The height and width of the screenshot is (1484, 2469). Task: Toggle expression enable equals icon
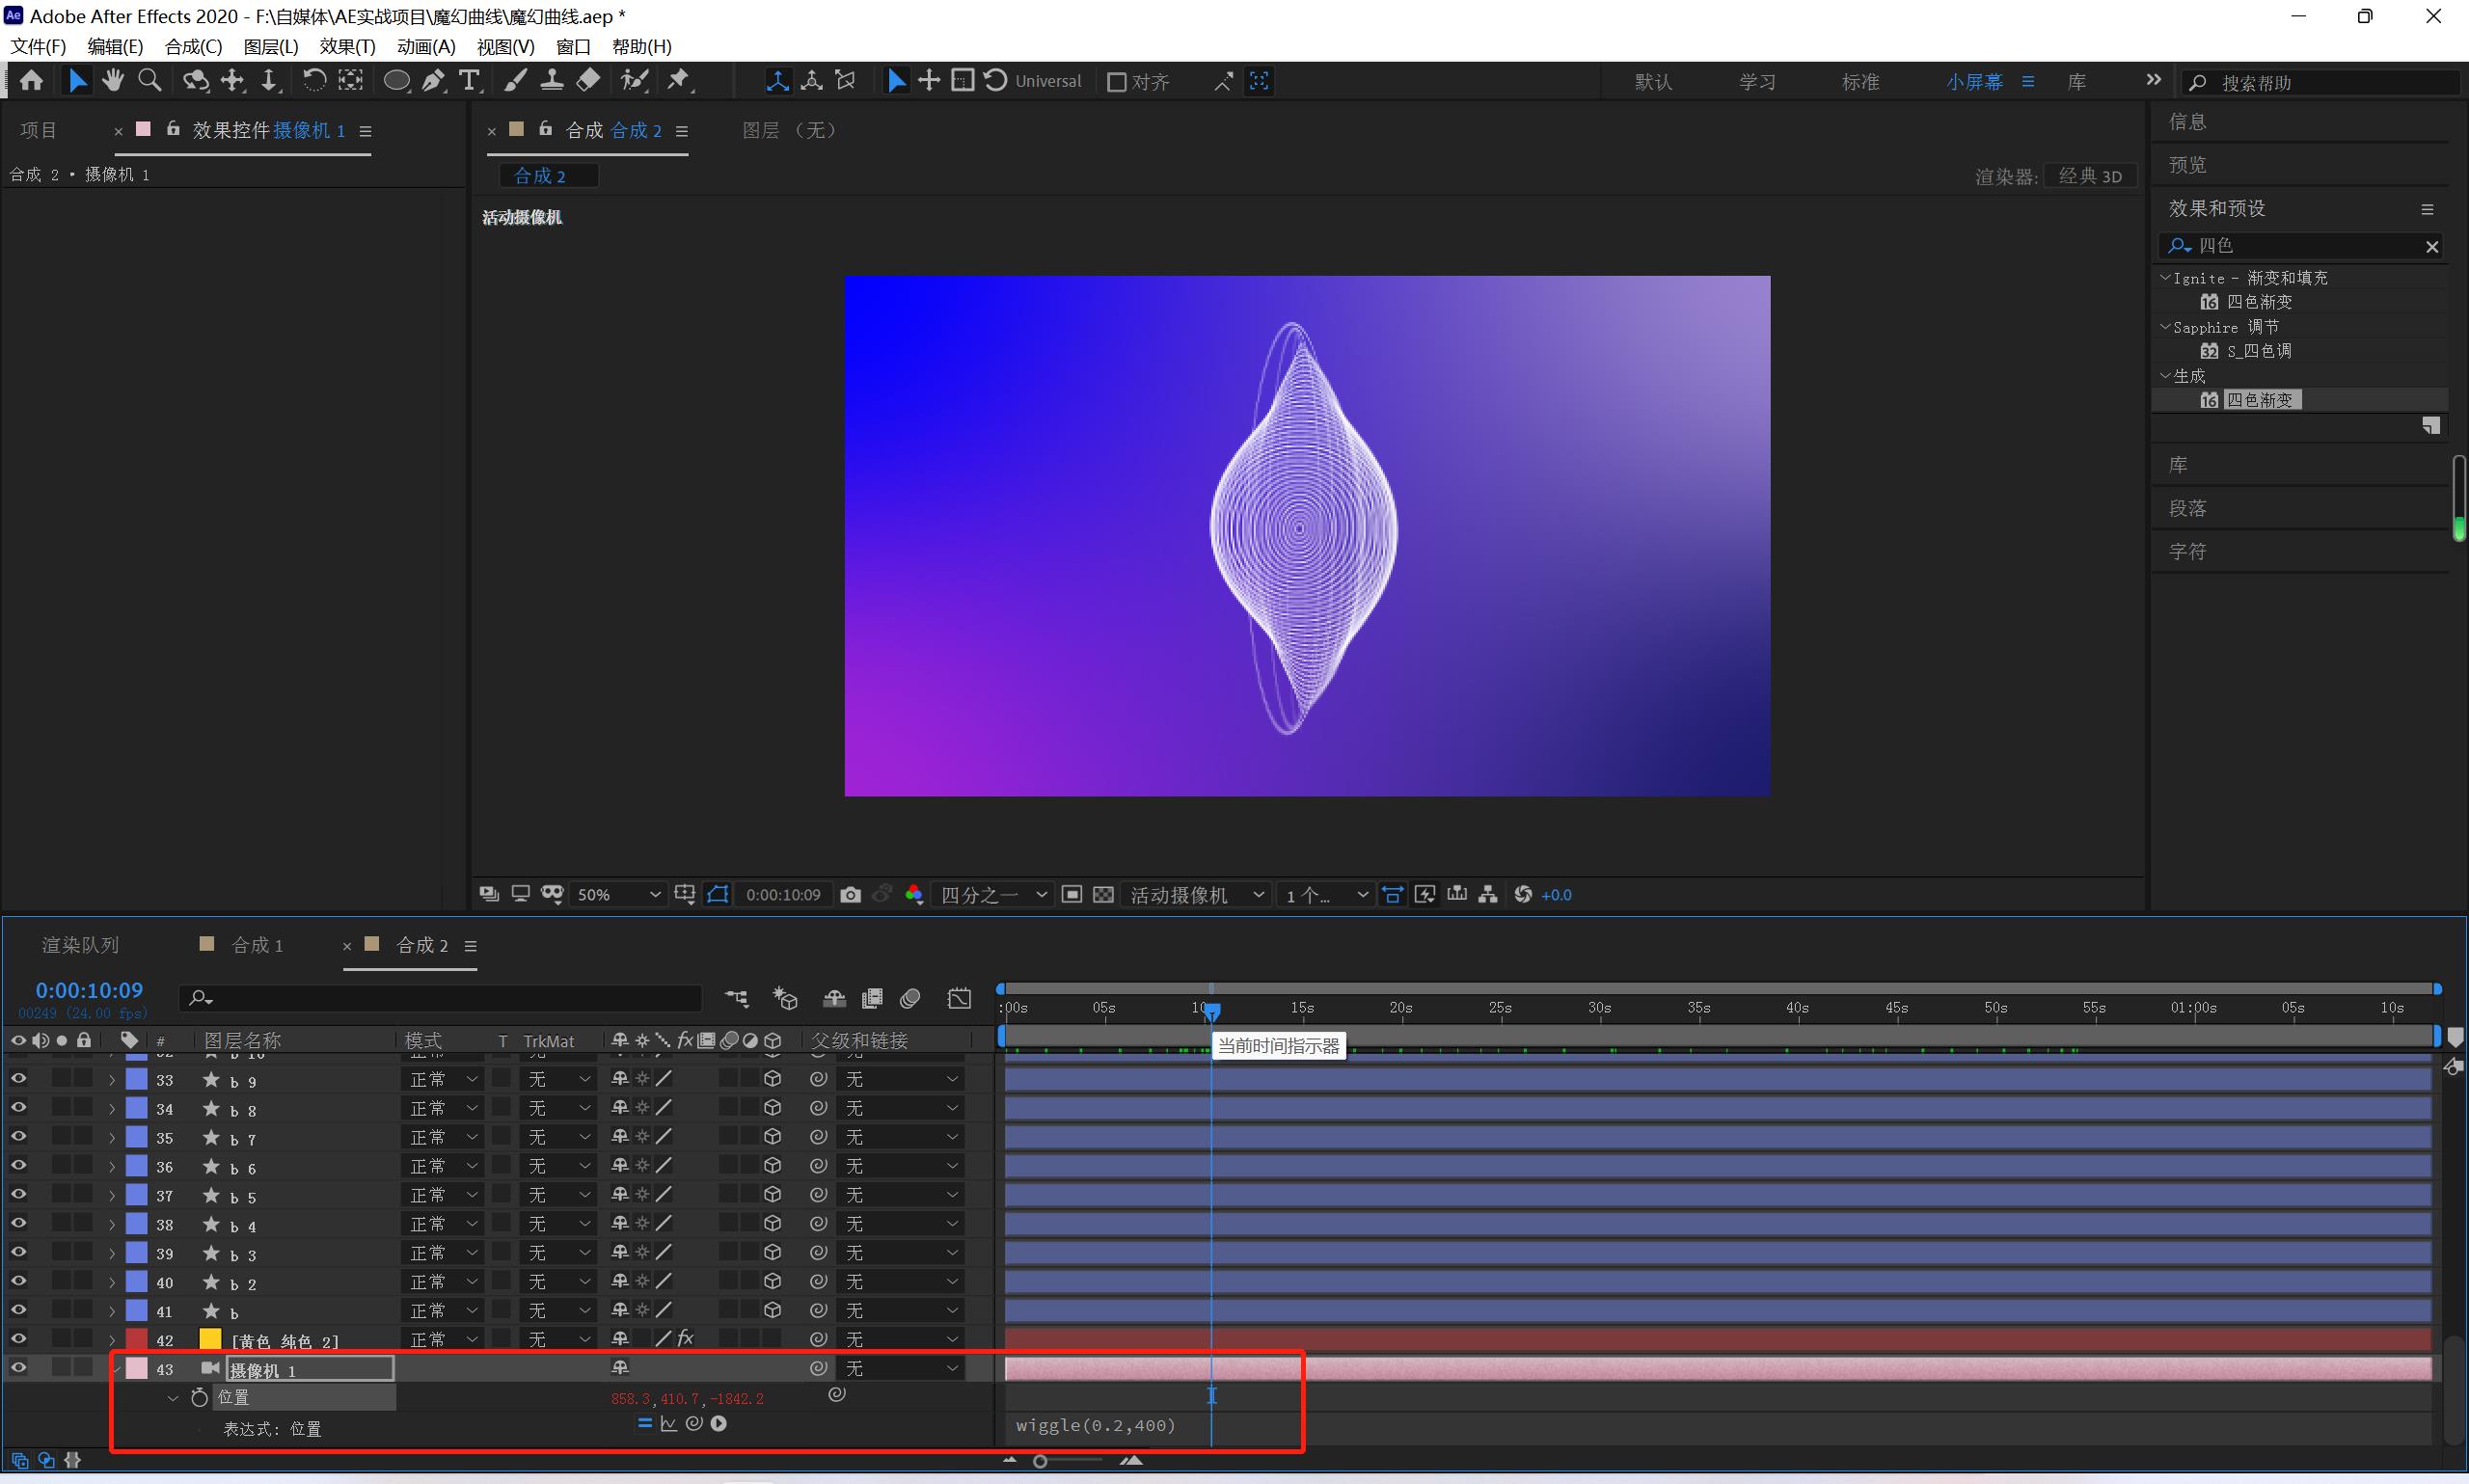pos(644,1423)
